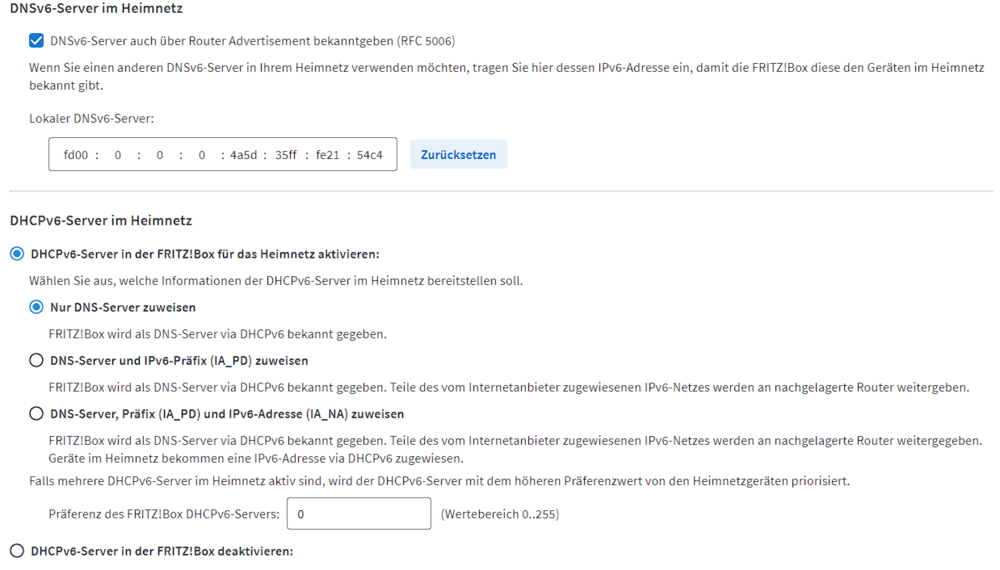Click the 'fd00' first IPv6 address segment
1000x570 pixels.
click(75, 155)
